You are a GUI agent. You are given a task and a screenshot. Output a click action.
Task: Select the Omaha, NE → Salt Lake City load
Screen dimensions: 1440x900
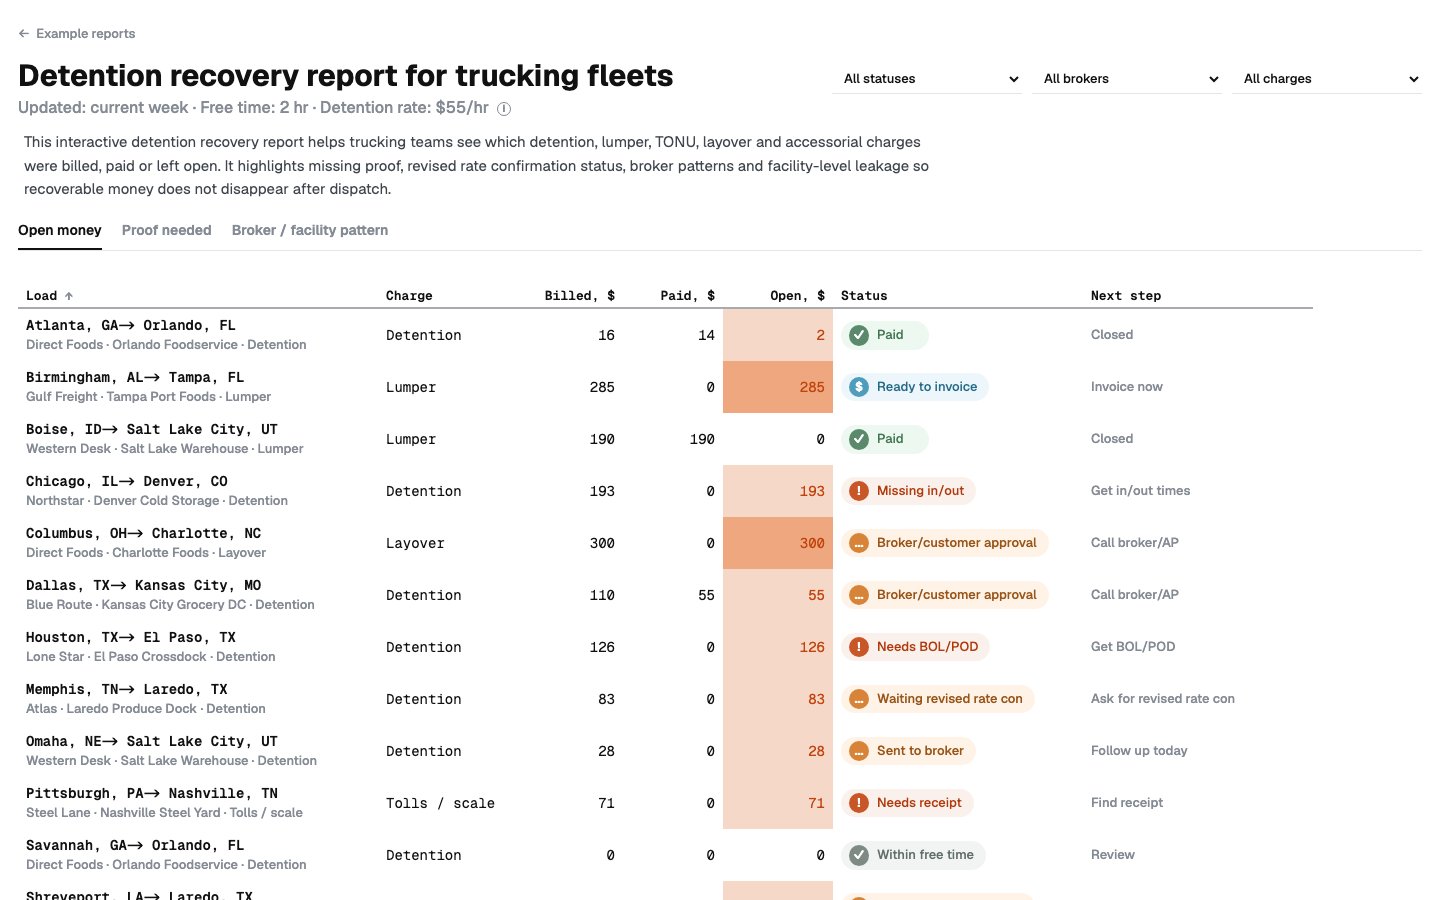pyautogui.click(x=152, y=742)
